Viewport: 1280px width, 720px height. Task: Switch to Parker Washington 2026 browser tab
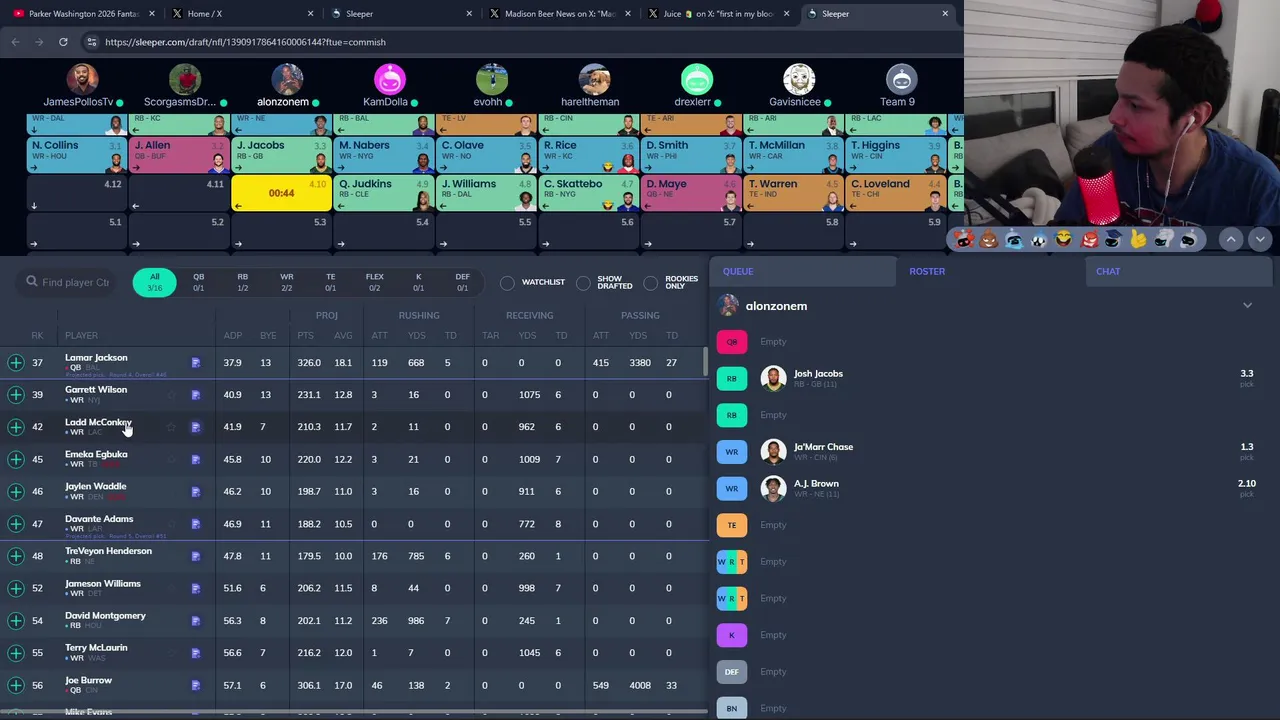click(x=83, y=14)
